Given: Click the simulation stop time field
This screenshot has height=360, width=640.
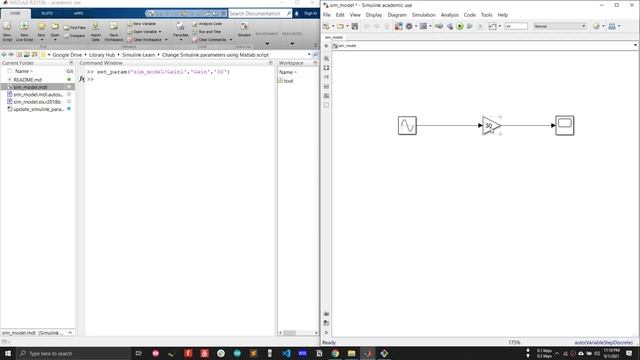Looking at the screenshot, I should (516, 26).
